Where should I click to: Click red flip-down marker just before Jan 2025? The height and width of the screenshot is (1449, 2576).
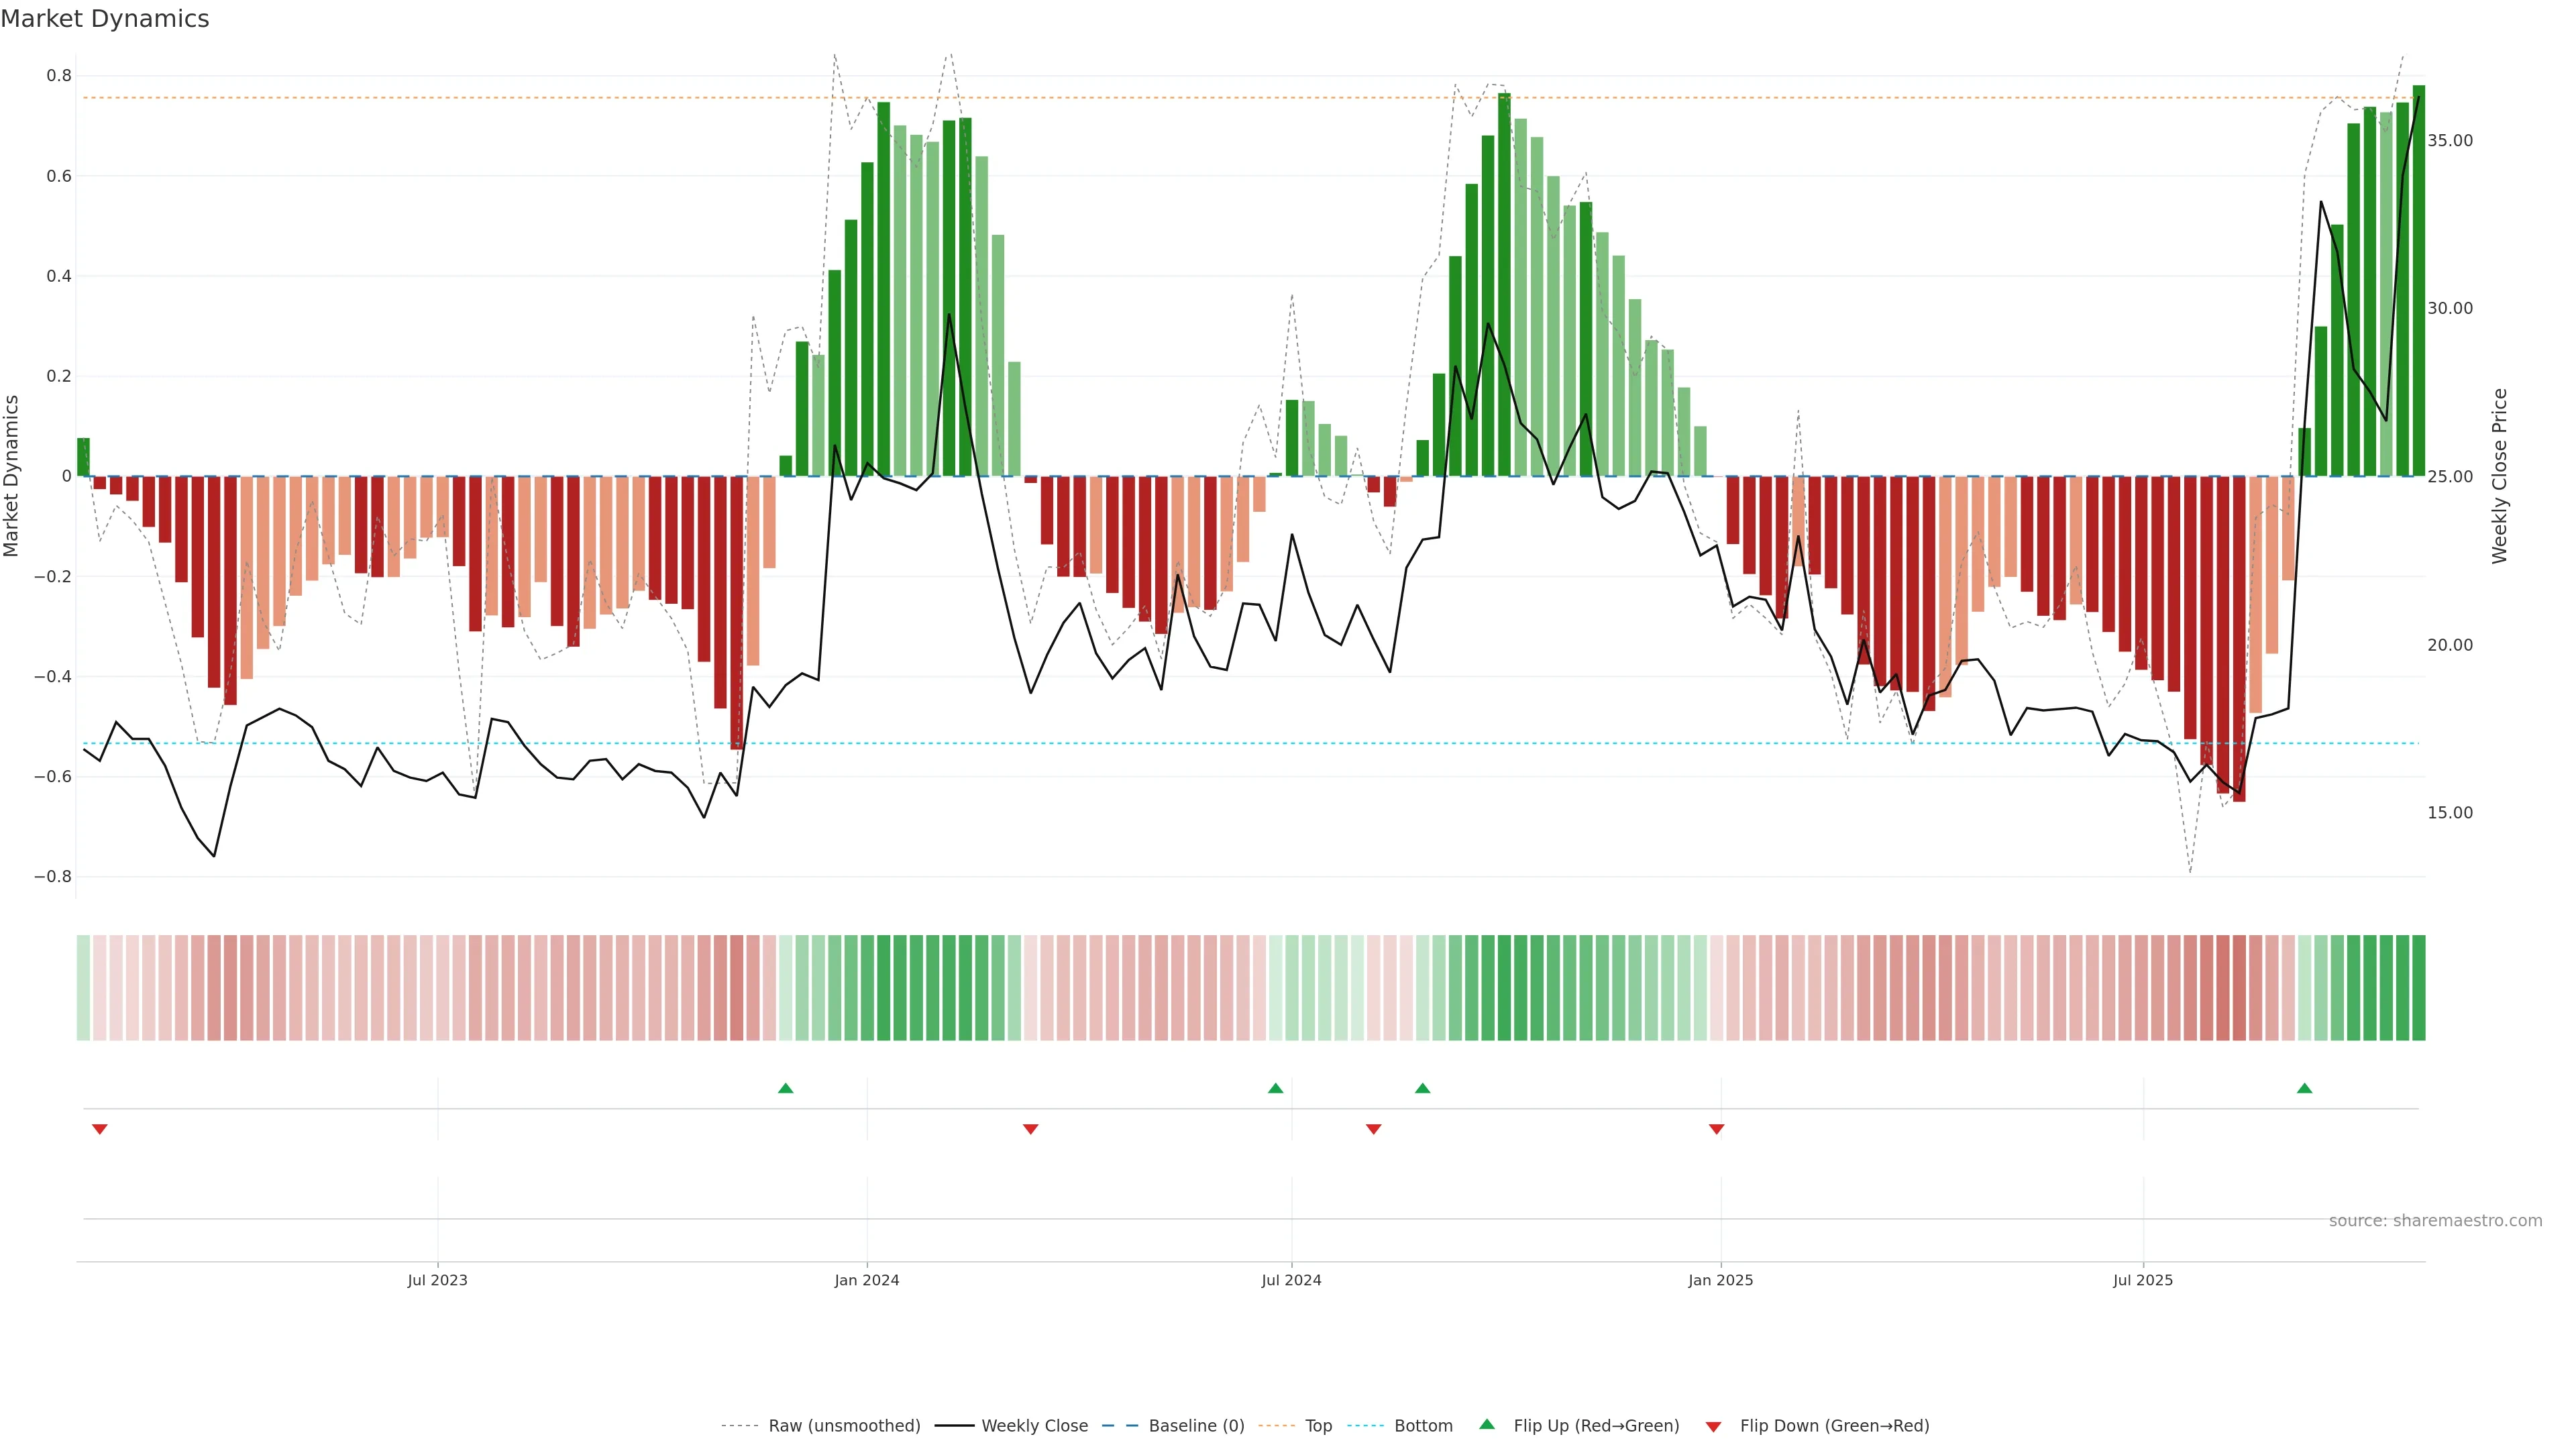(x=1716, y=1129)
